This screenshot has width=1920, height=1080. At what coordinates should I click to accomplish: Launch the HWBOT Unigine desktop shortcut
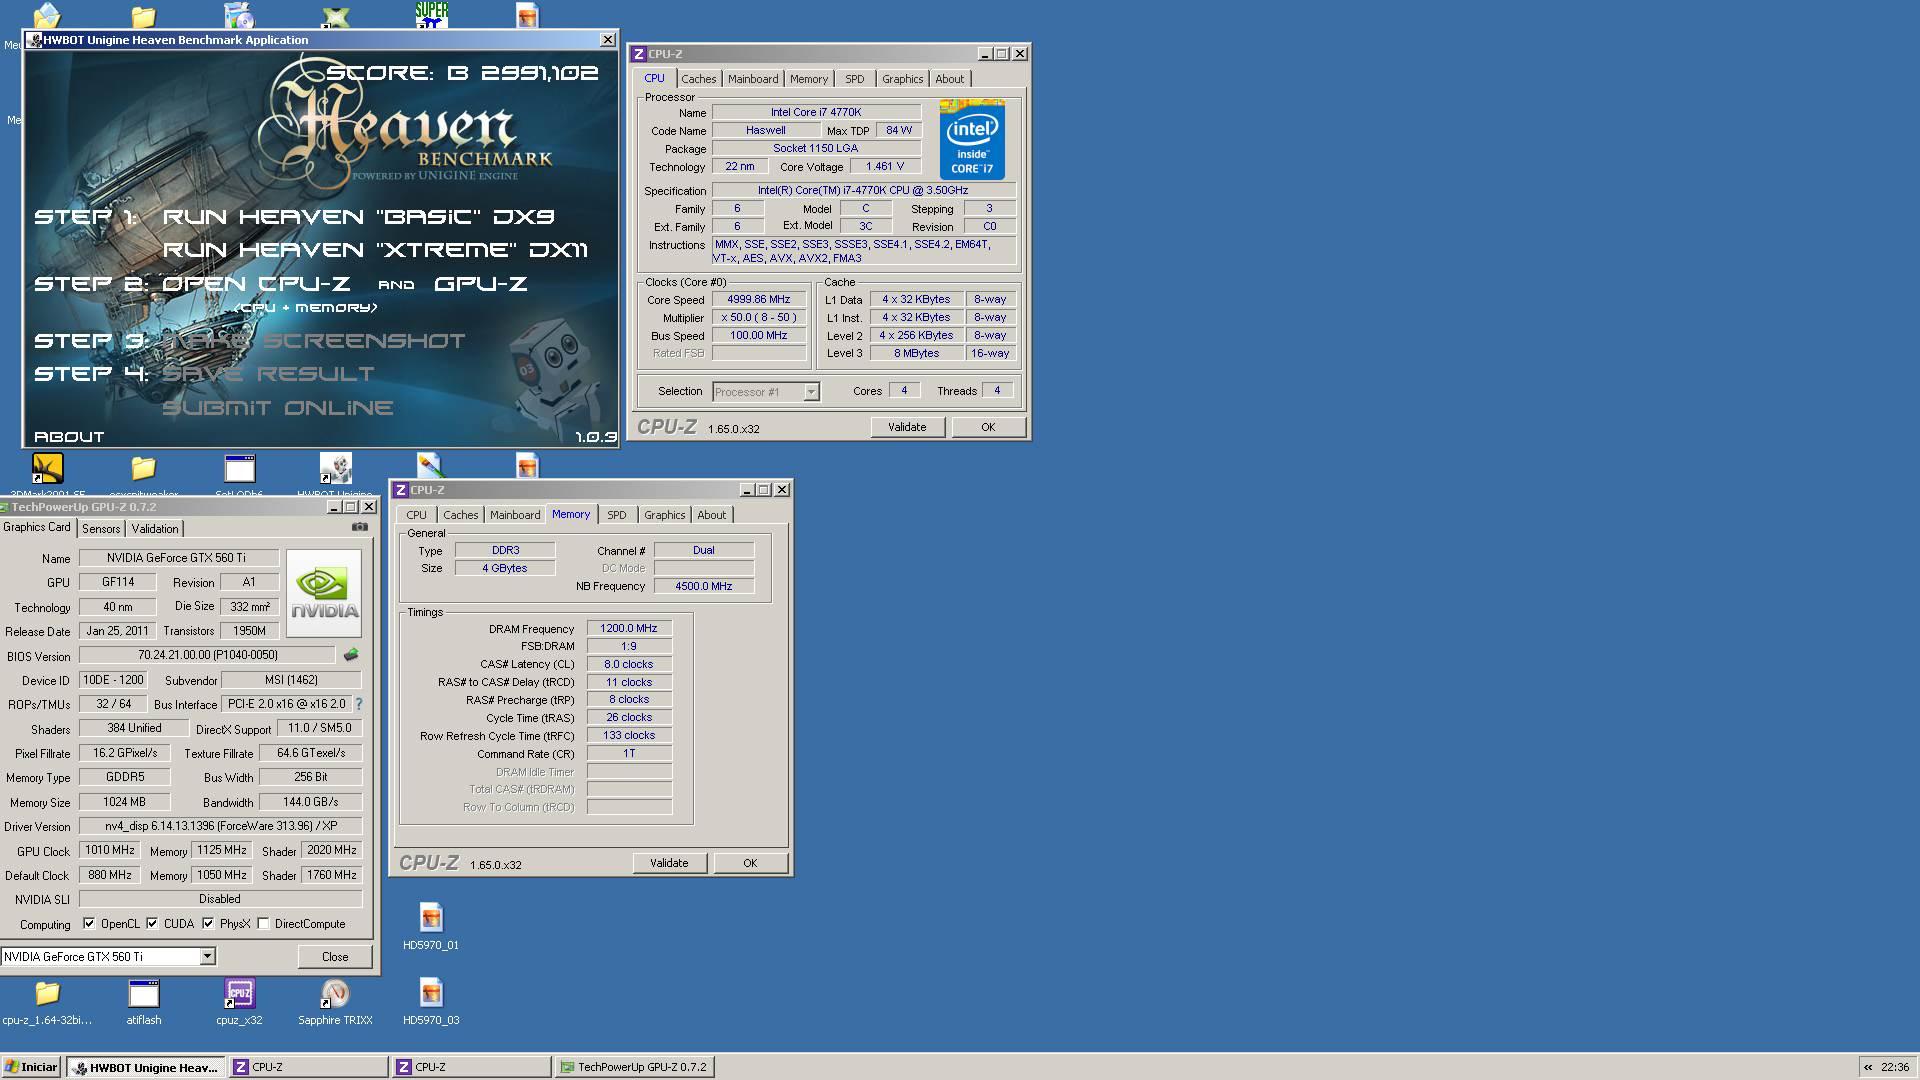(336, 469)
